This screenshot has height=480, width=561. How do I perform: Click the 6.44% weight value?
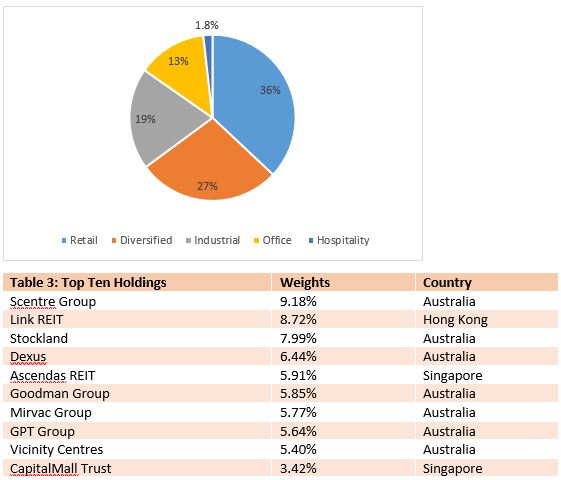(298, 357)
